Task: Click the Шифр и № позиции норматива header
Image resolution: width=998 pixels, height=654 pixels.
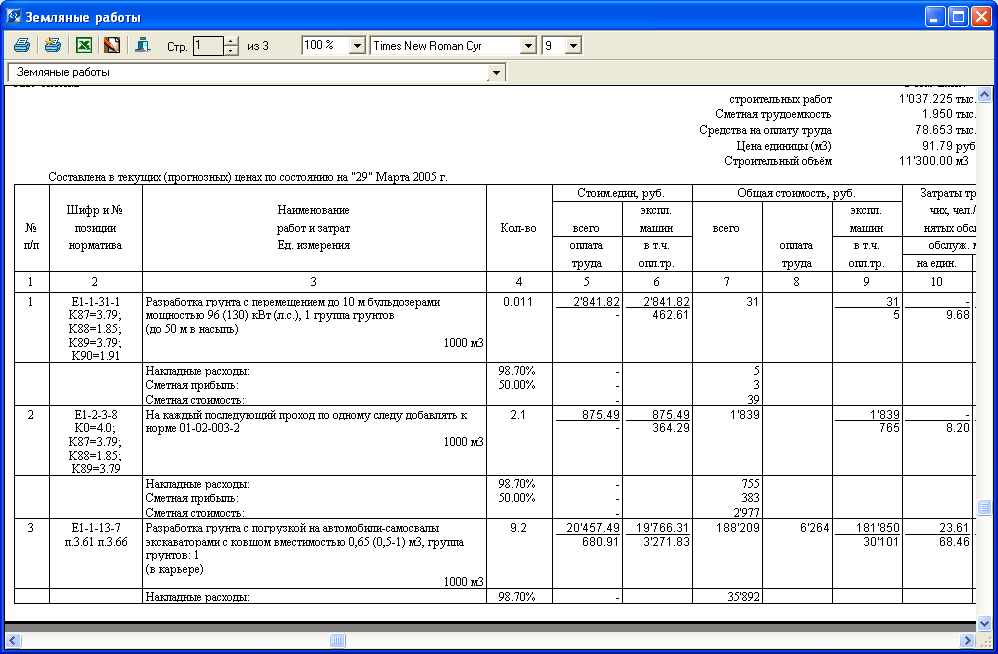Action: click(x=95, y=228)
